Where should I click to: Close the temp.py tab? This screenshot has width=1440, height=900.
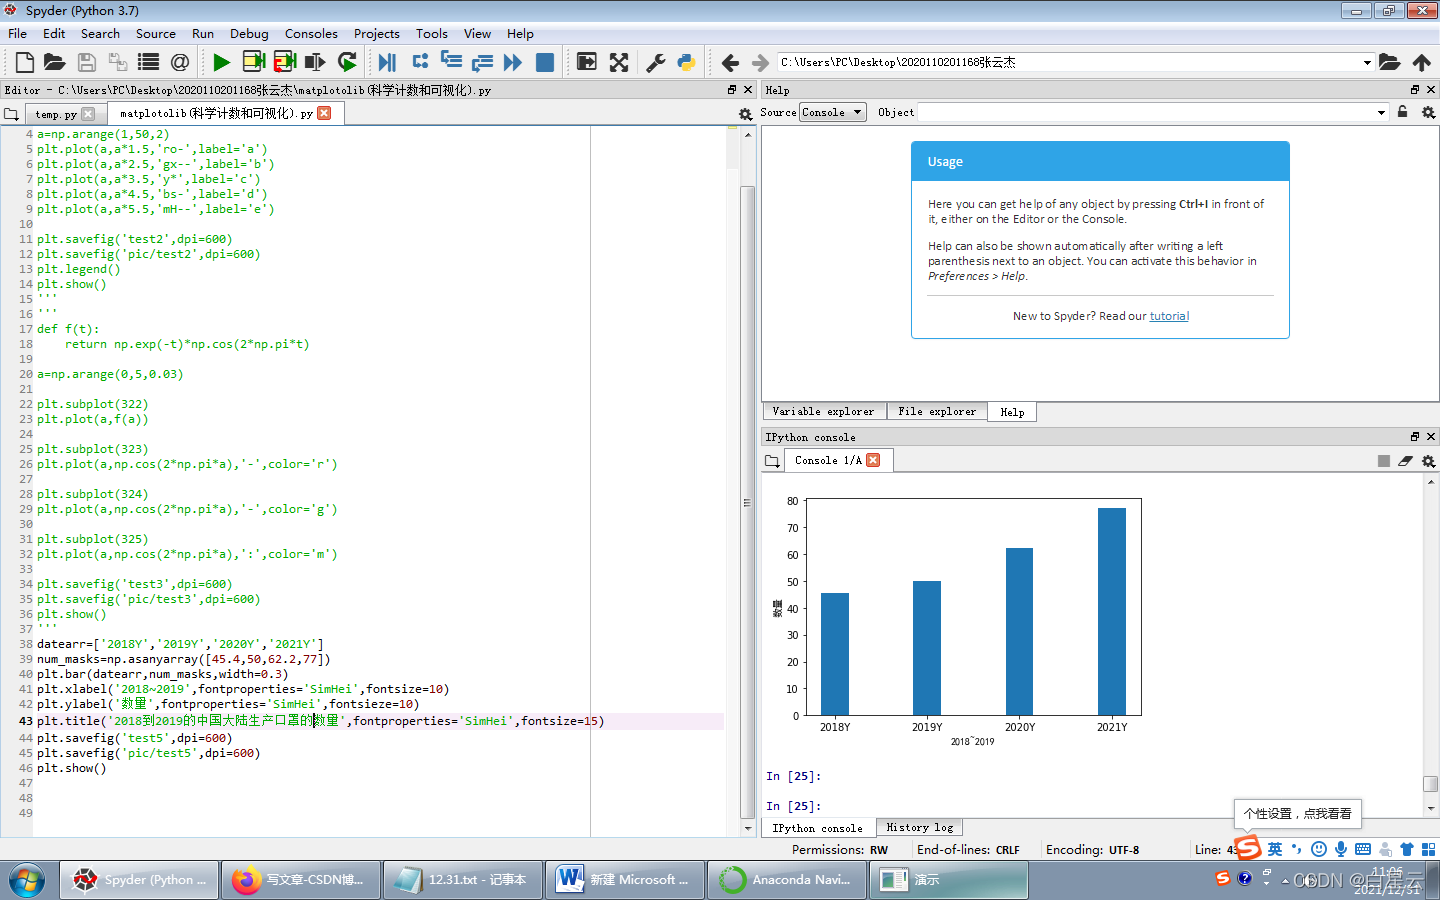click(88, 114)
